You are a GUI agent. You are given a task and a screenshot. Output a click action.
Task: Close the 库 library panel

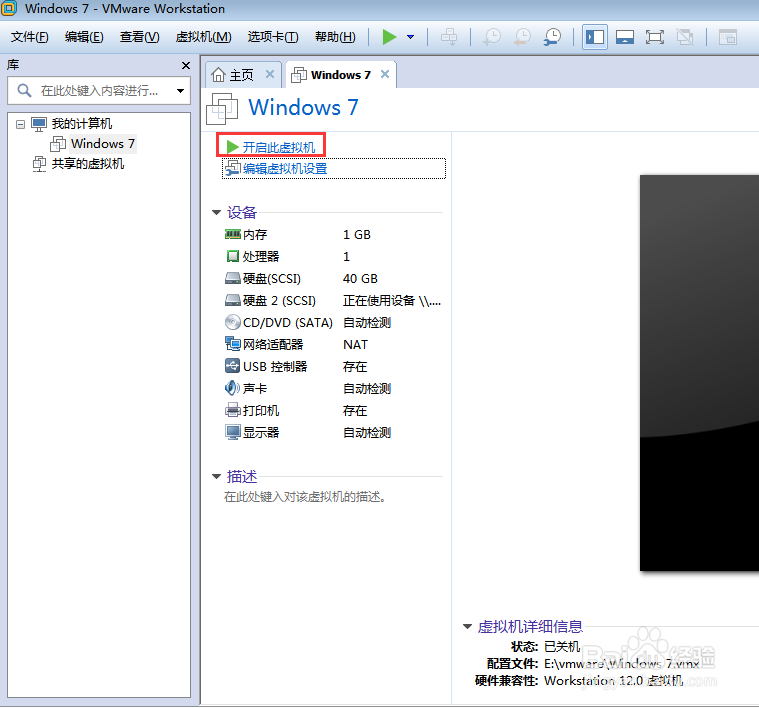coord(186,65)
